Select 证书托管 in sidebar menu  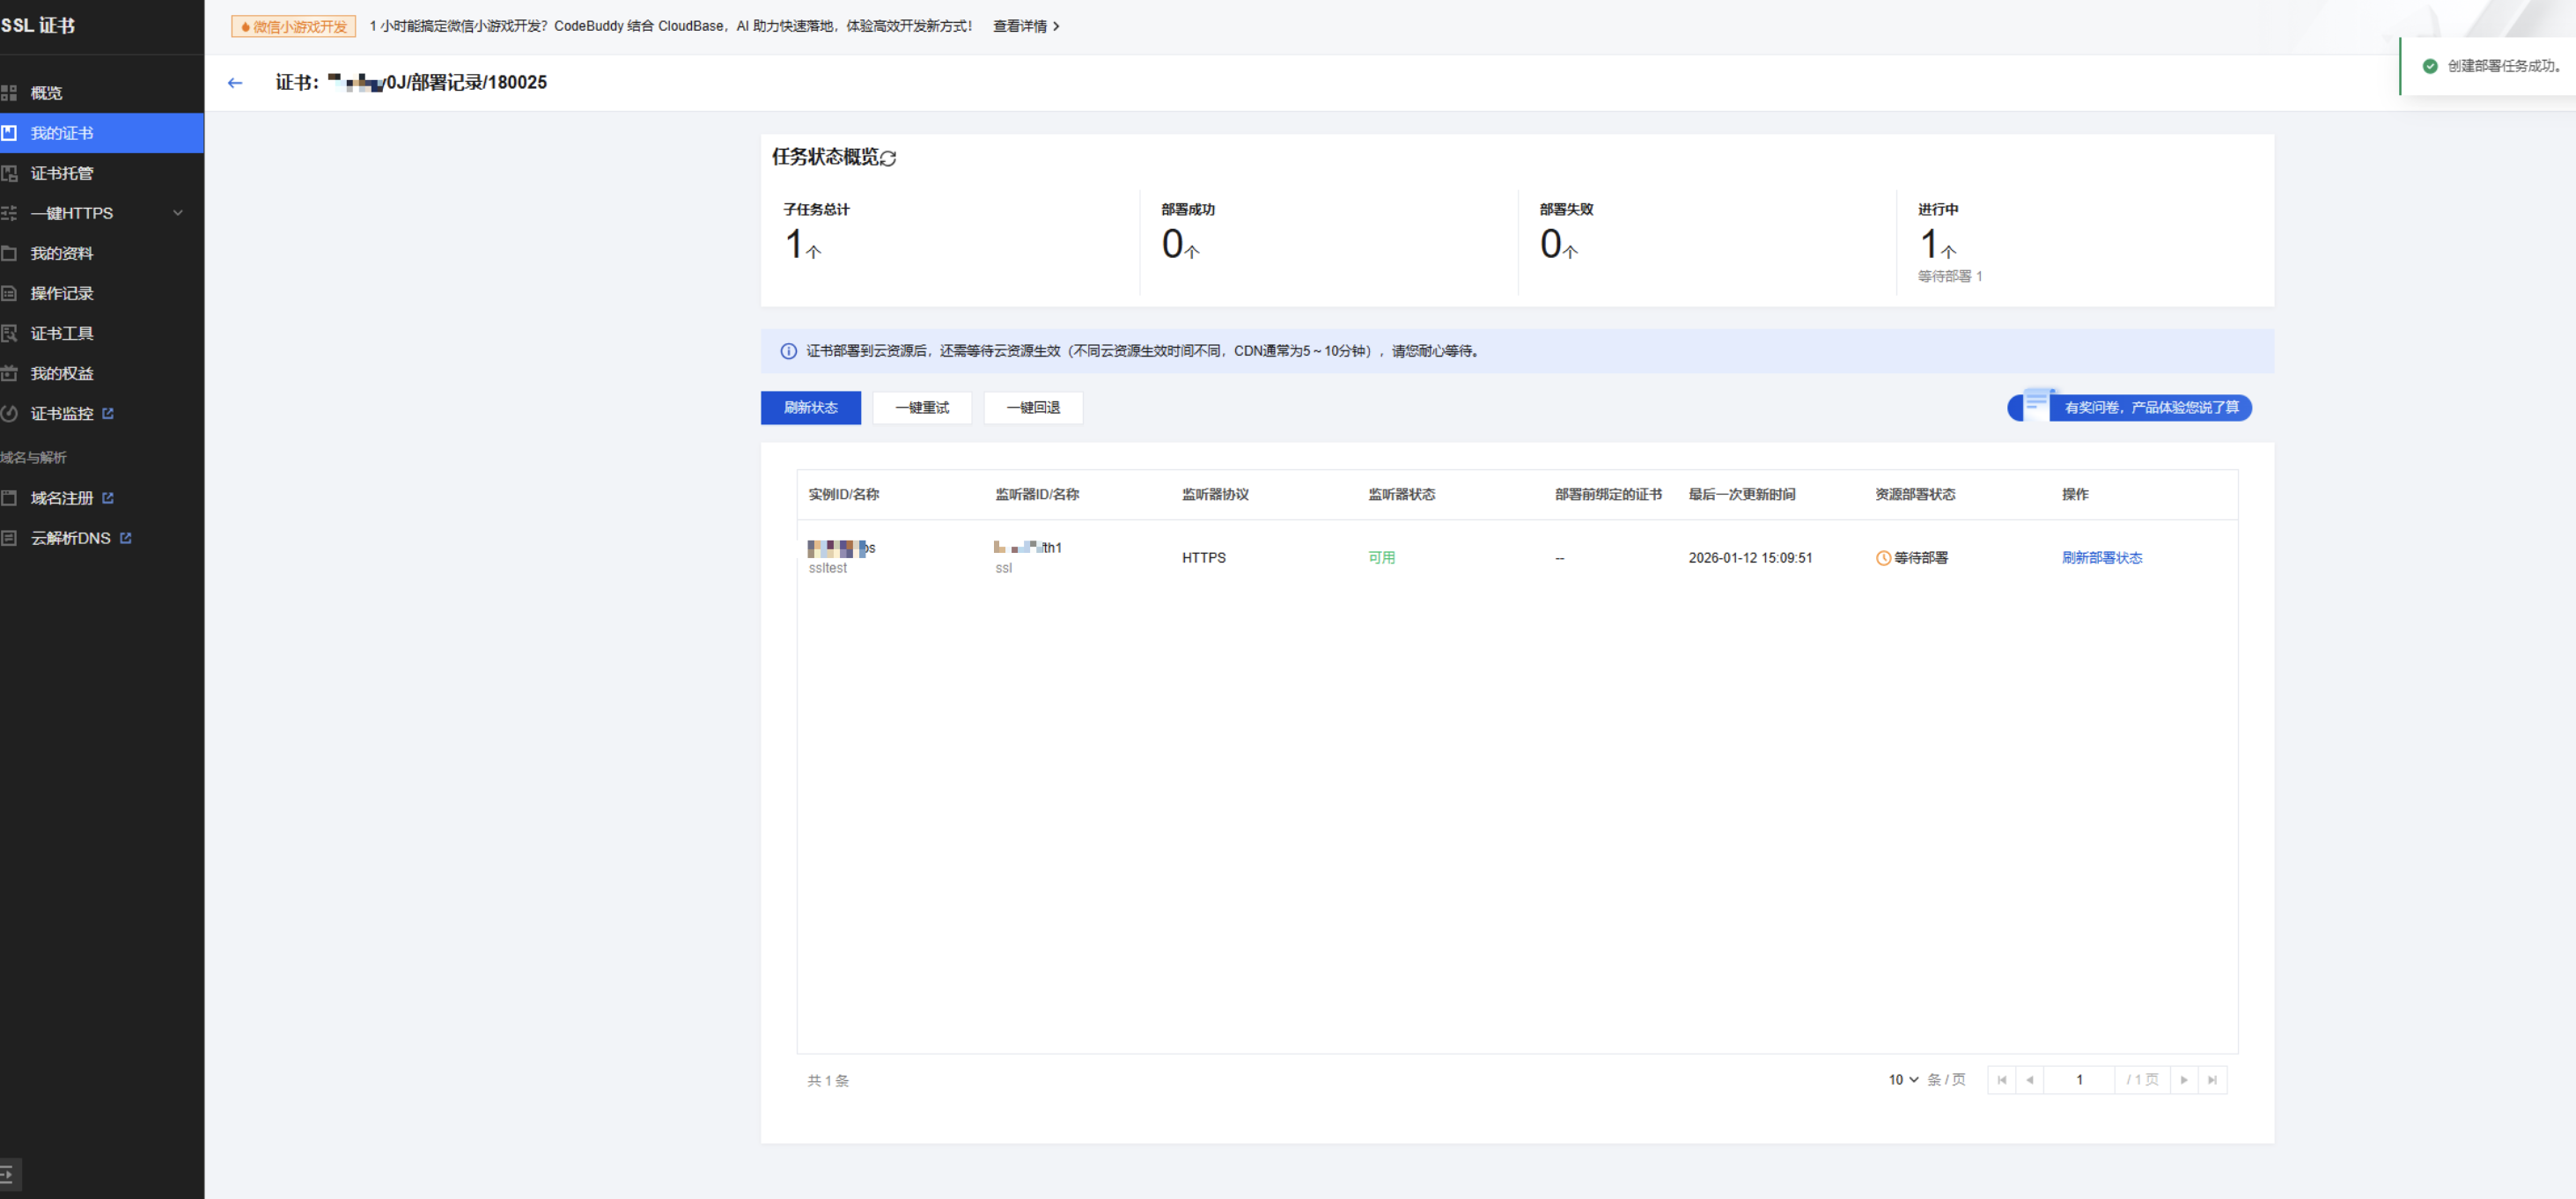62,173
